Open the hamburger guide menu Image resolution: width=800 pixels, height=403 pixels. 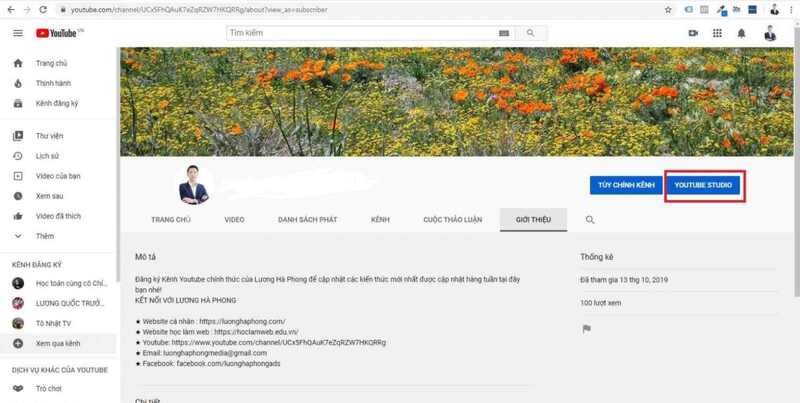point(17,33)
